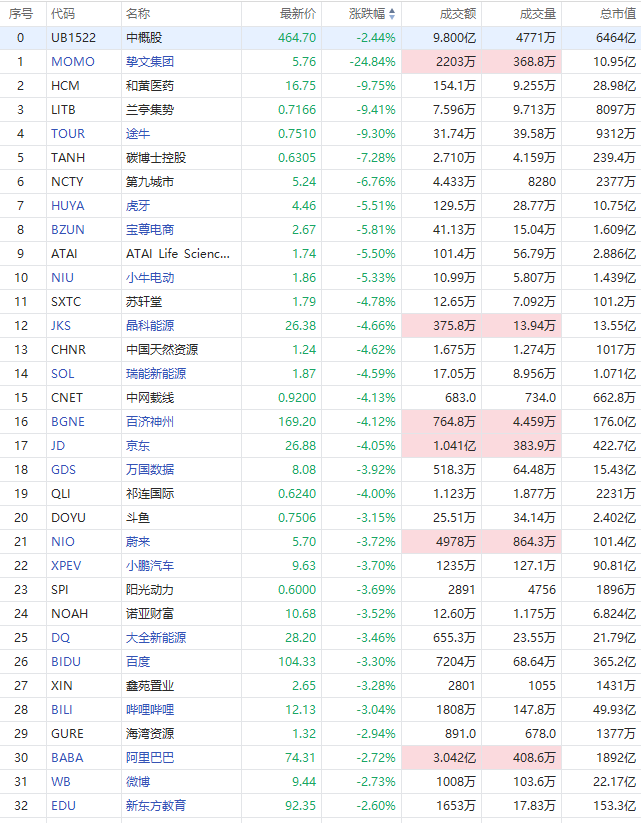Screen dimensions: 641x823
Task: Open 小鹏汽车 name link
Action: tap(150, 566)
